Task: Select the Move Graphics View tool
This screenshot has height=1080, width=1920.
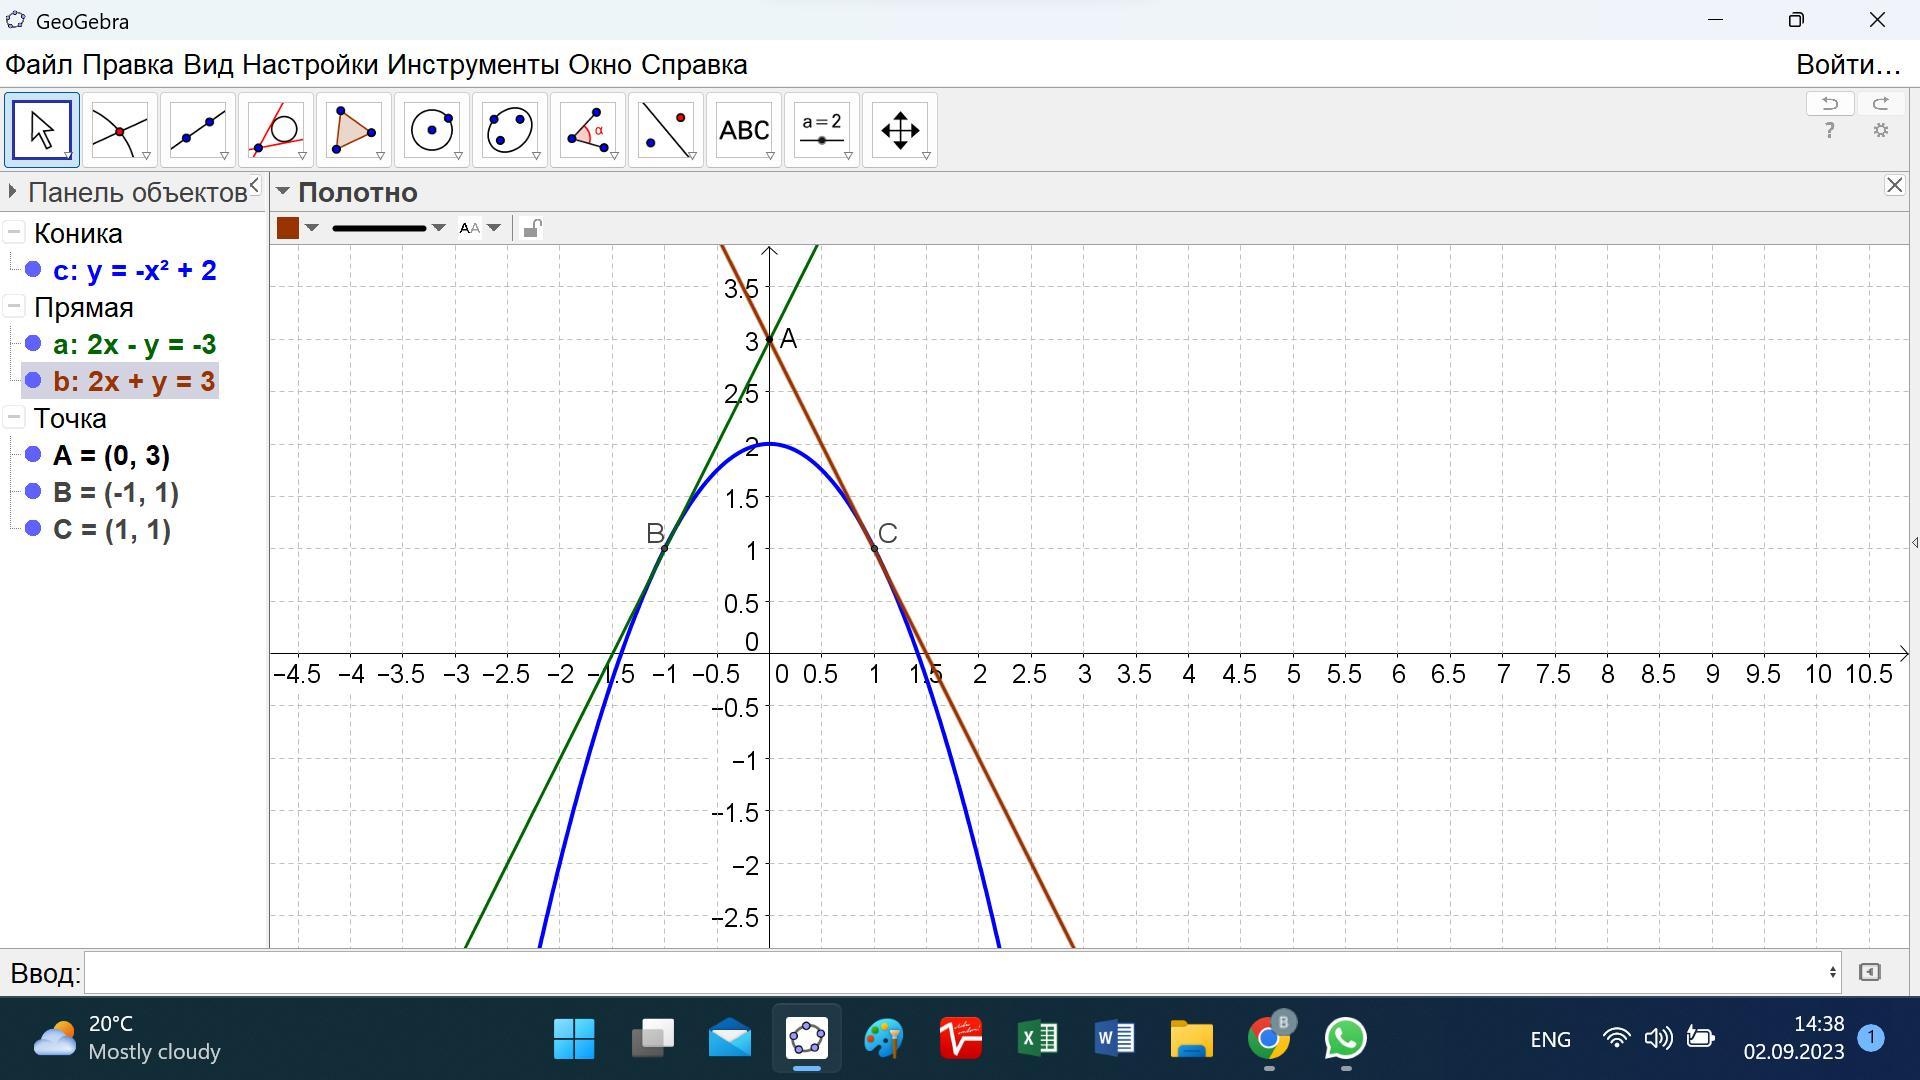Action: (899, 130)
